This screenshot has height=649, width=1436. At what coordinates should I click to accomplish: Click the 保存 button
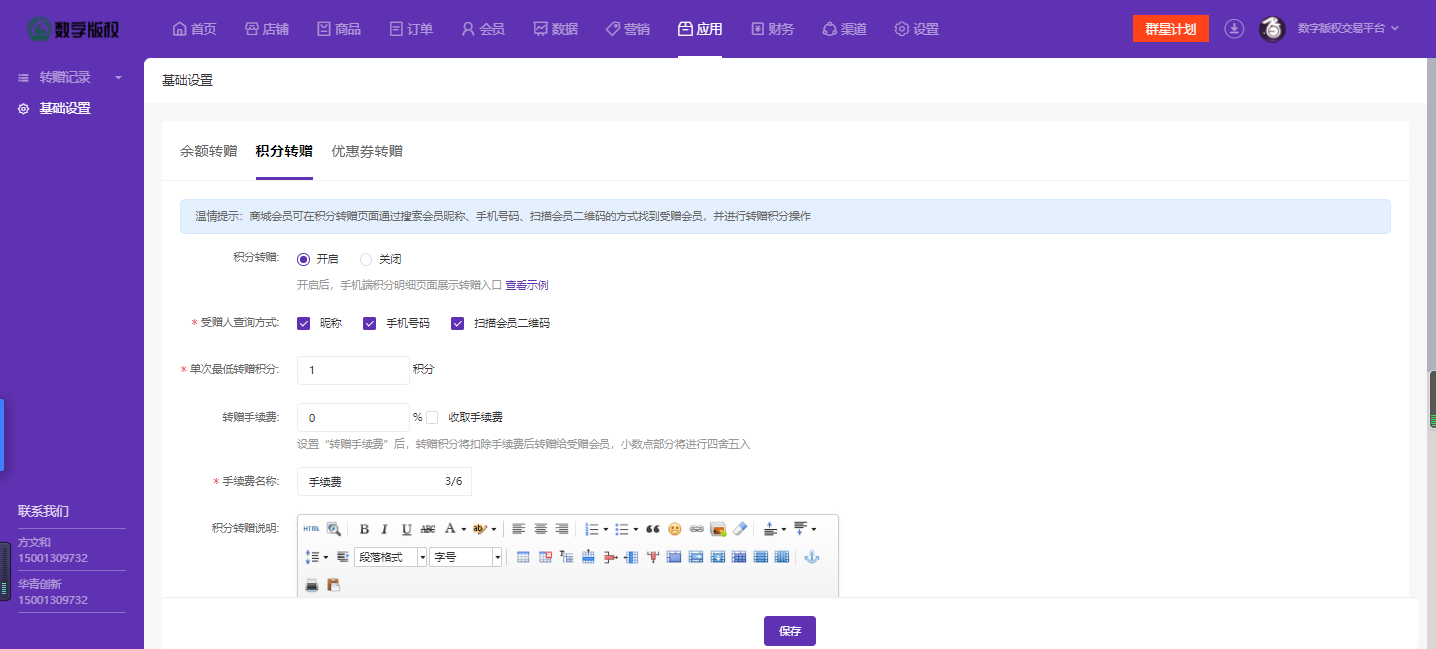coord(790,631)
